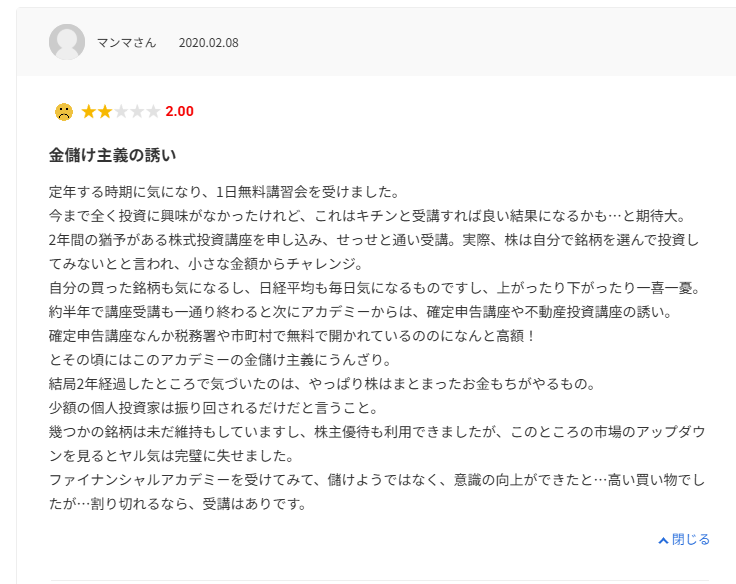The width and height of the screenshot is (736, 584).
Task: Click the line starting 少額の個人投資家は
Action: tap(214, 407)
